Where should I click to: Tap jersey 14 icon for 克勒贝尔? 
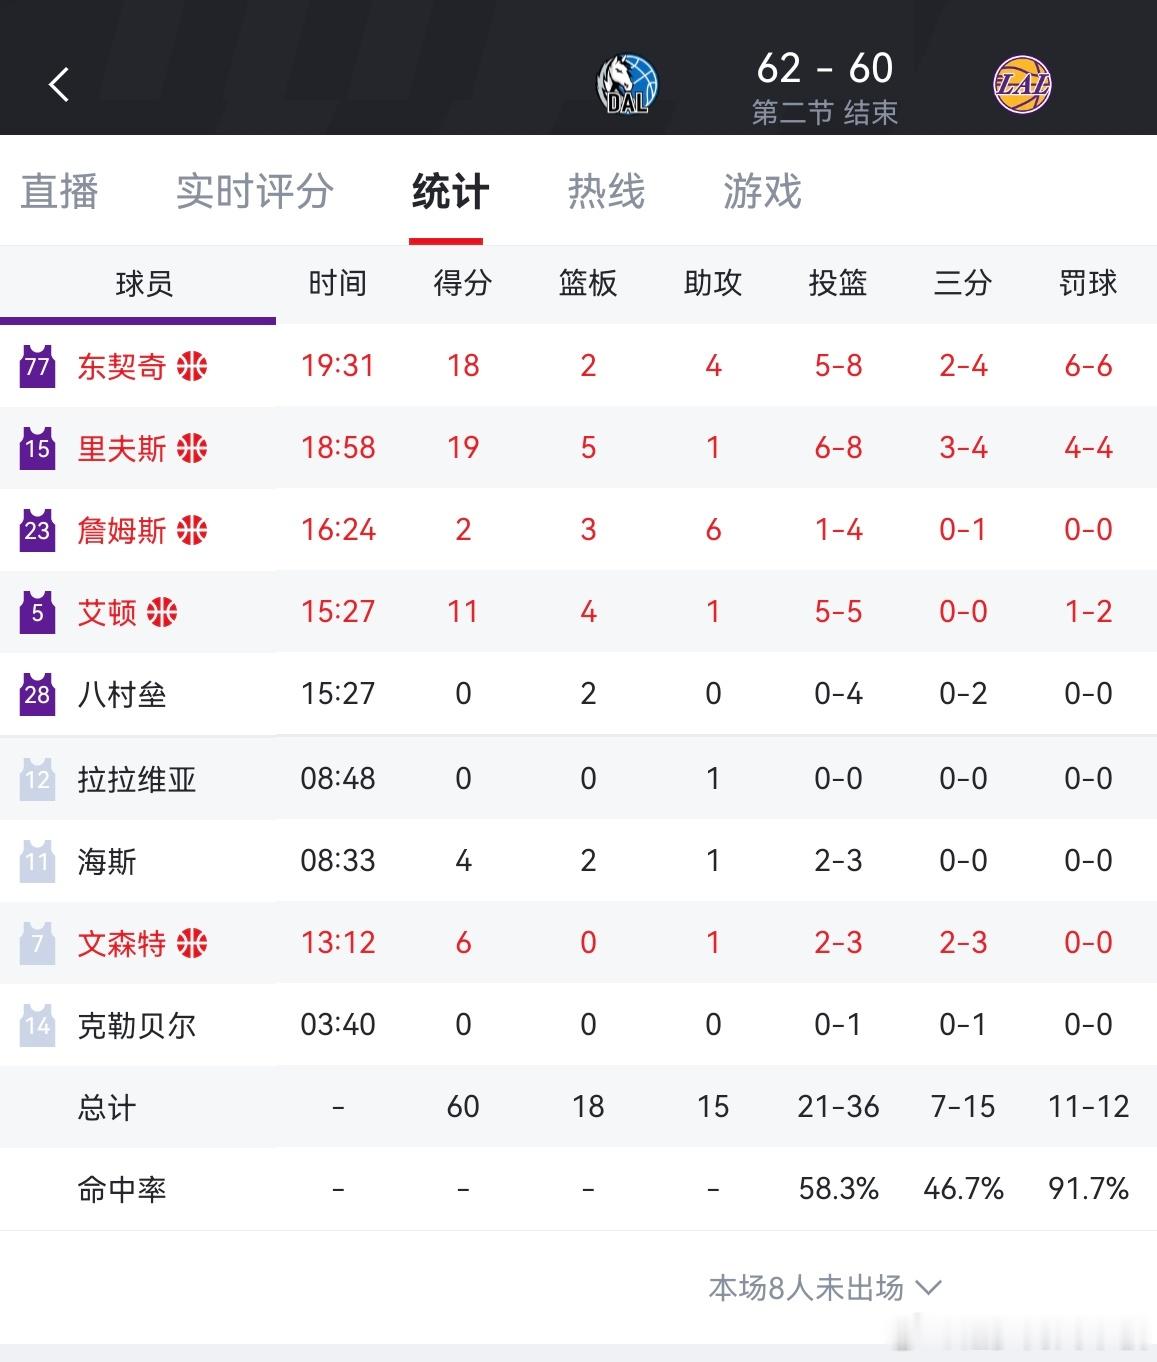(37, 1025)
